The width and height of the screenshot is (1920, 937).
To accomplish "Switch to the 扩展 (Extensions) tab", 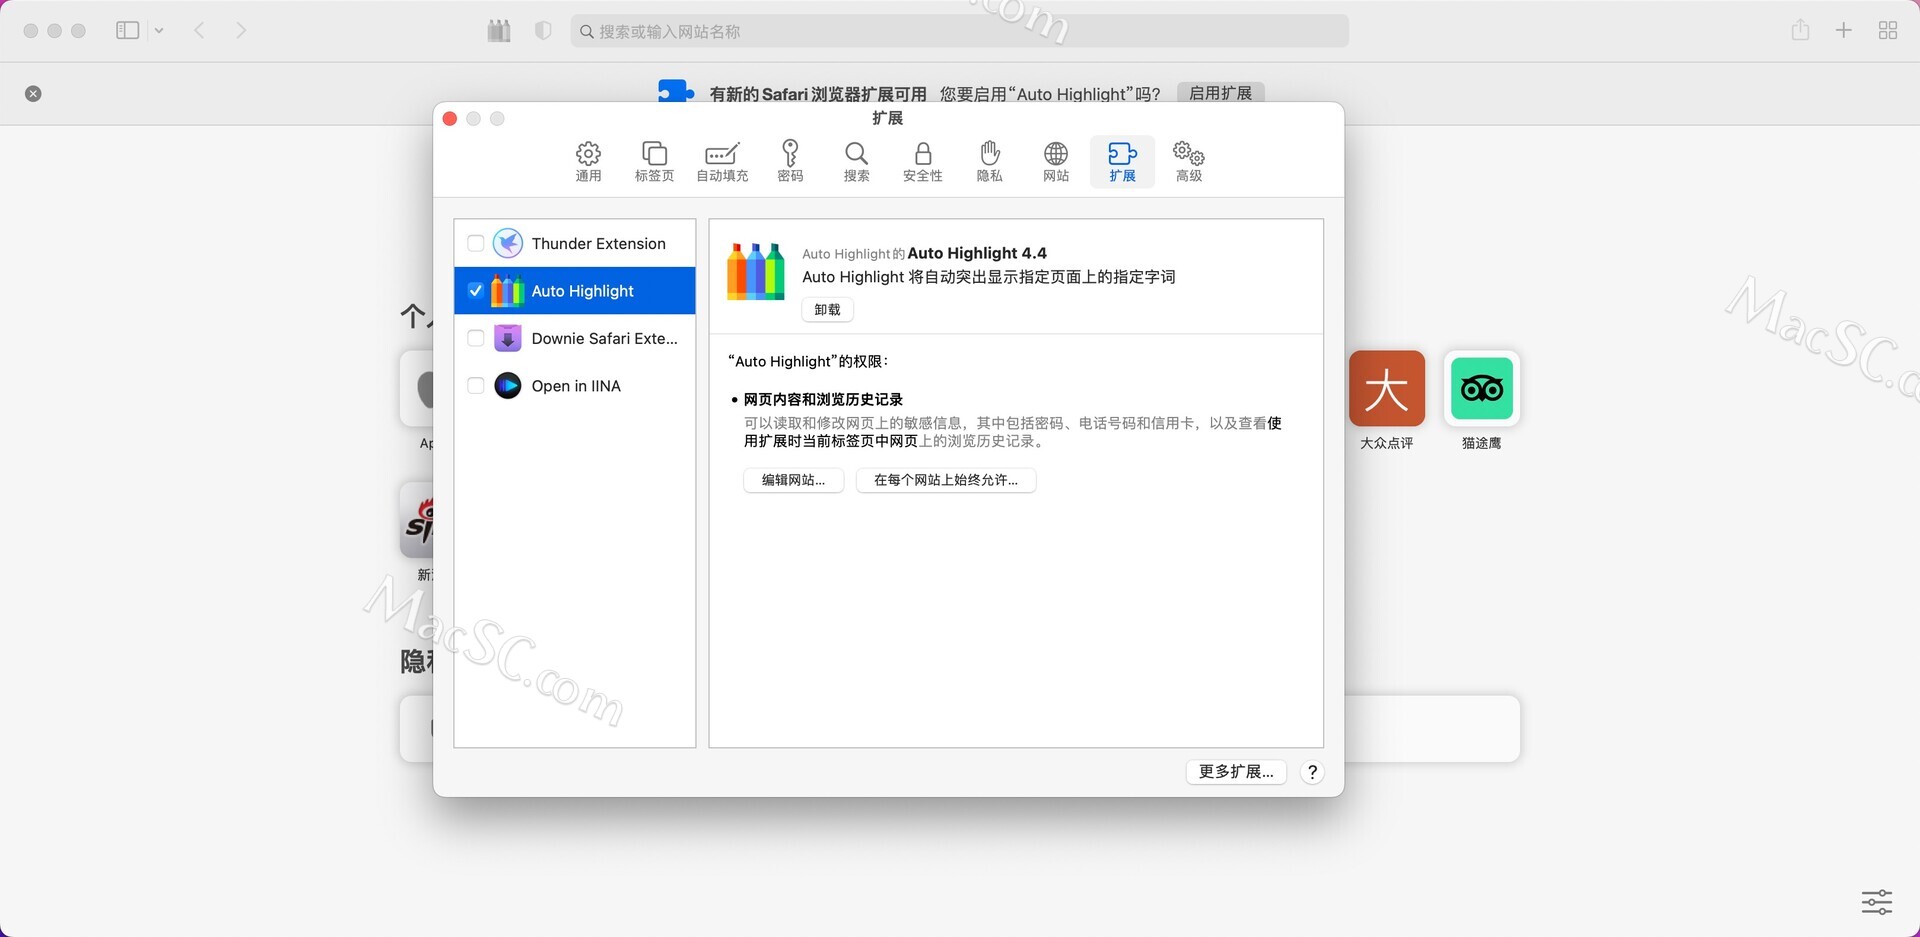I will click(1122, 160).
